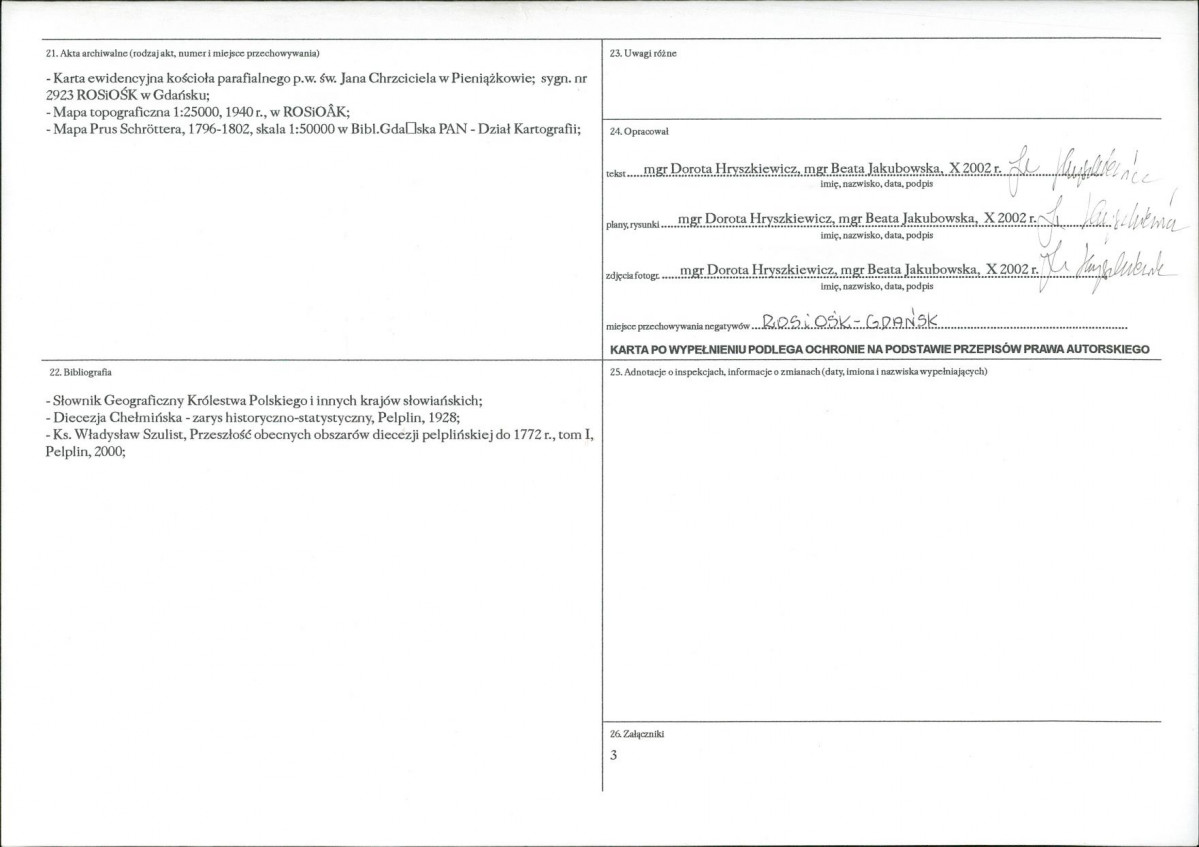This screenshot has width=1199, height=847.
Task: Click the section heading '21. Akta archiwalne'
Action: click(x=183, y=54)
